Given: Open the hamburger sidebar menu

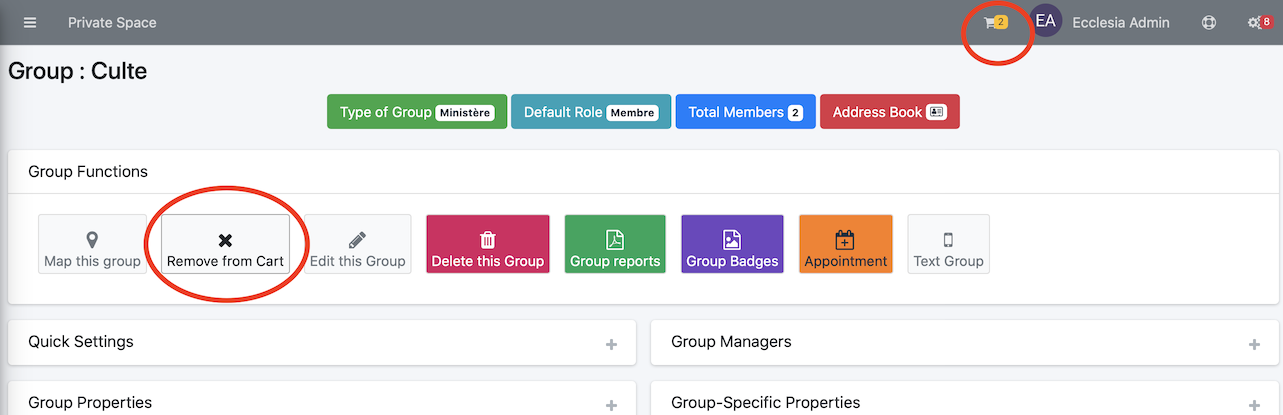Looking at the screenshot, I should point(30,22).
